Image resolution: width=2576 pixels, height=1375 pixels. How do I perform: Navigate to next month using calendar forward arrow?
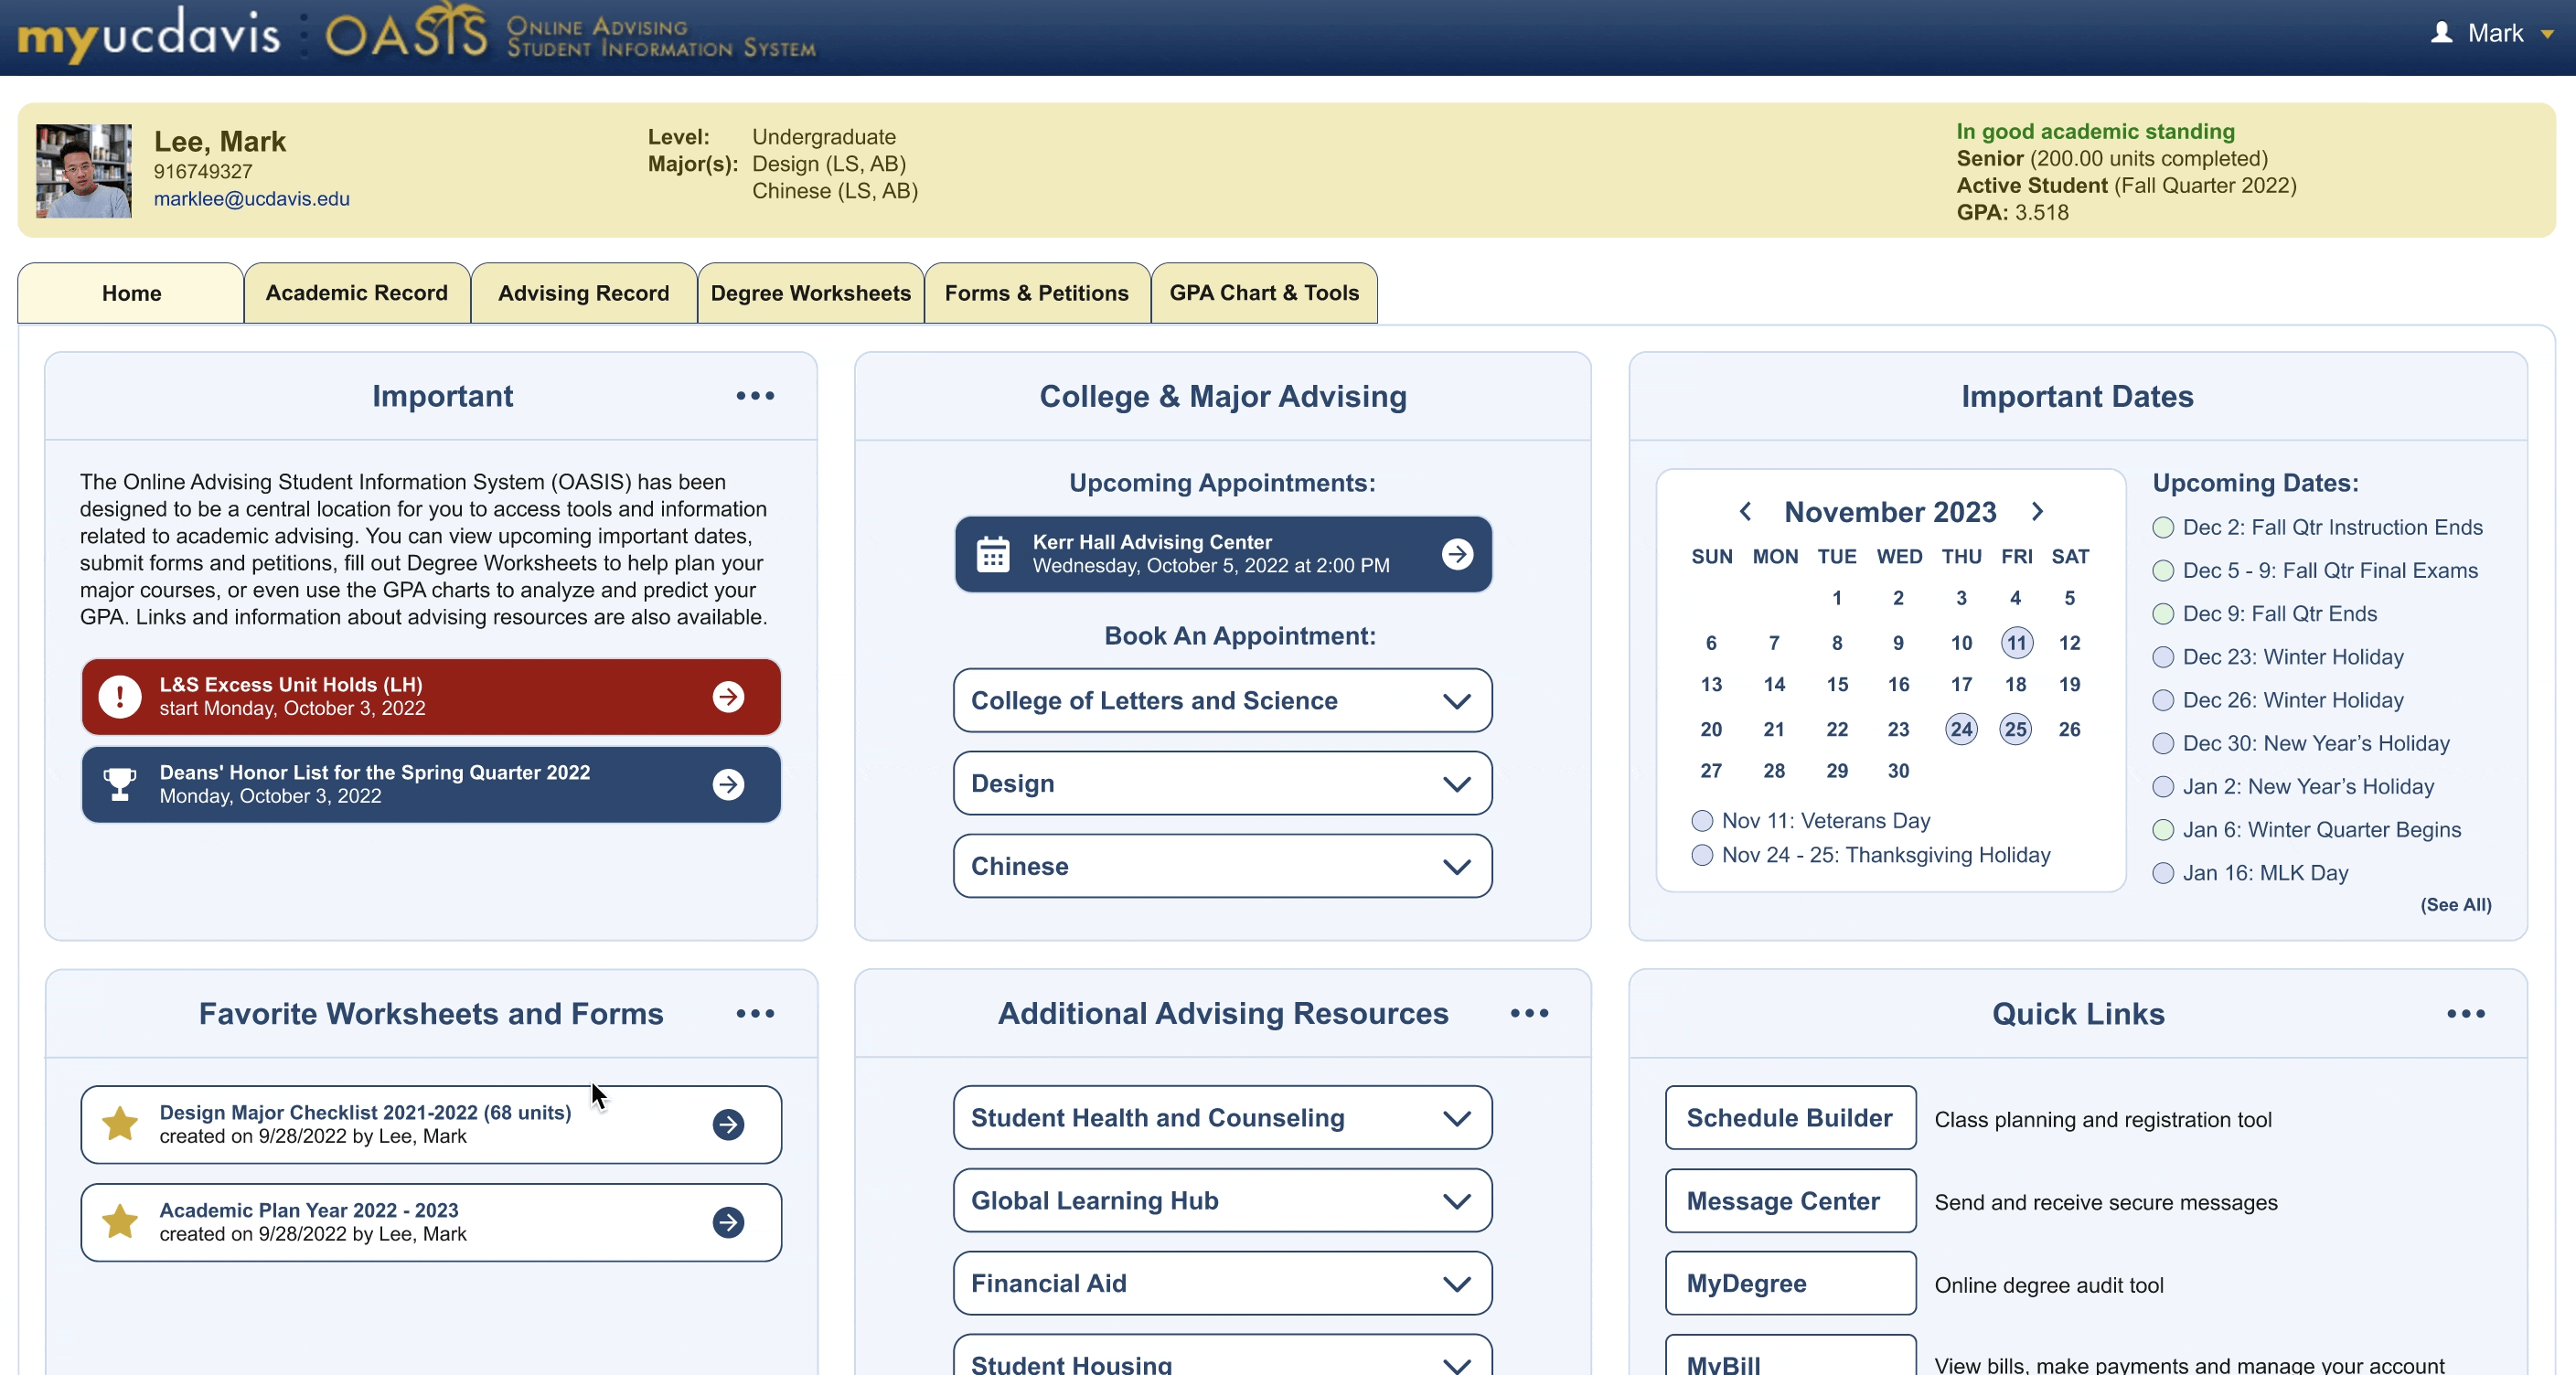2039,511
